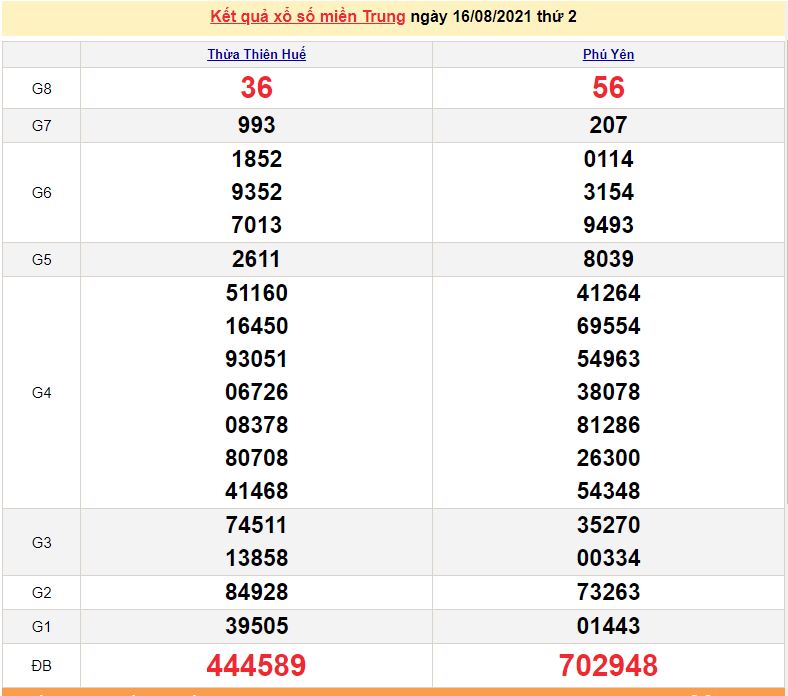Screen dimensions: 788x696
Task: Select the G6 number 9352
Action: (257, 192)
